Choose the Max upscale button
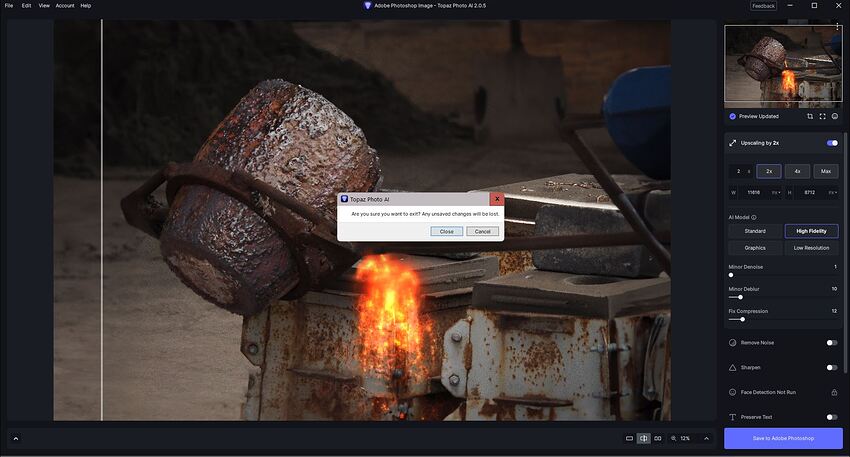 pos(826,171)
